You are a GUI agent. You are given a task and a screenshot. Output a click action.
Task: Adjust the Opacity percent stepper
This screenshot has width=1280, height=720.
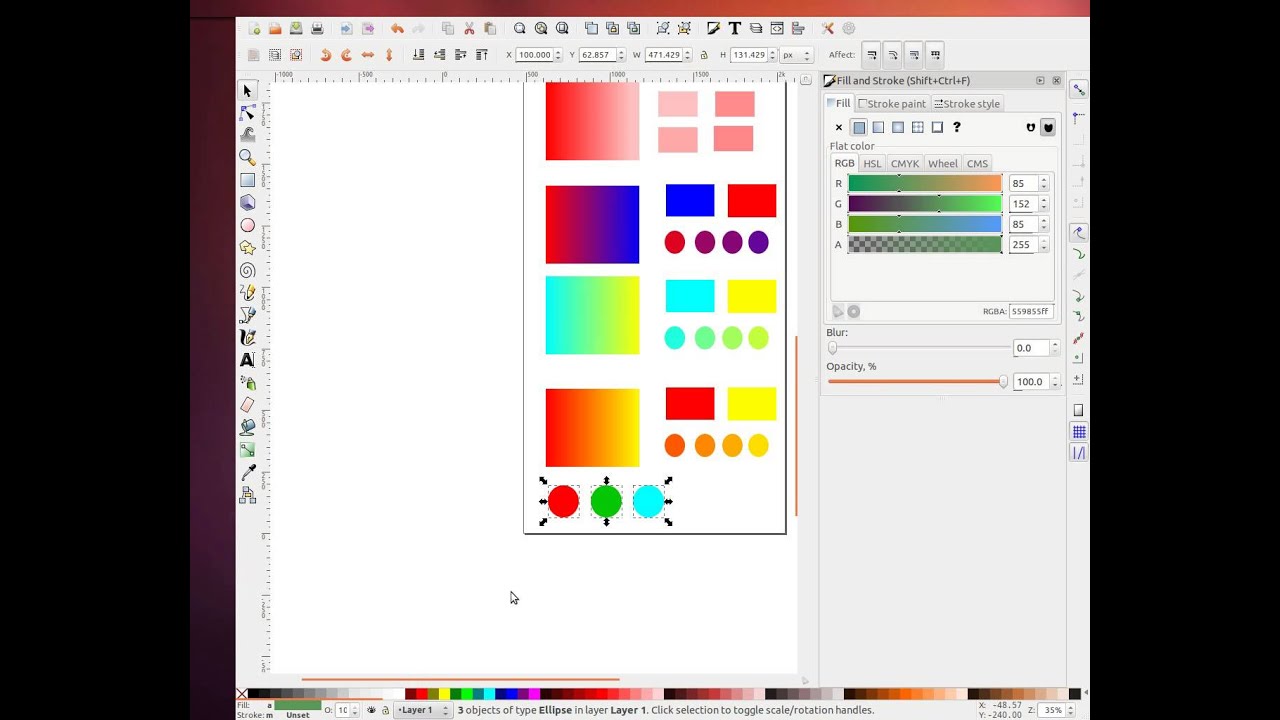[x=1054, y=382]
